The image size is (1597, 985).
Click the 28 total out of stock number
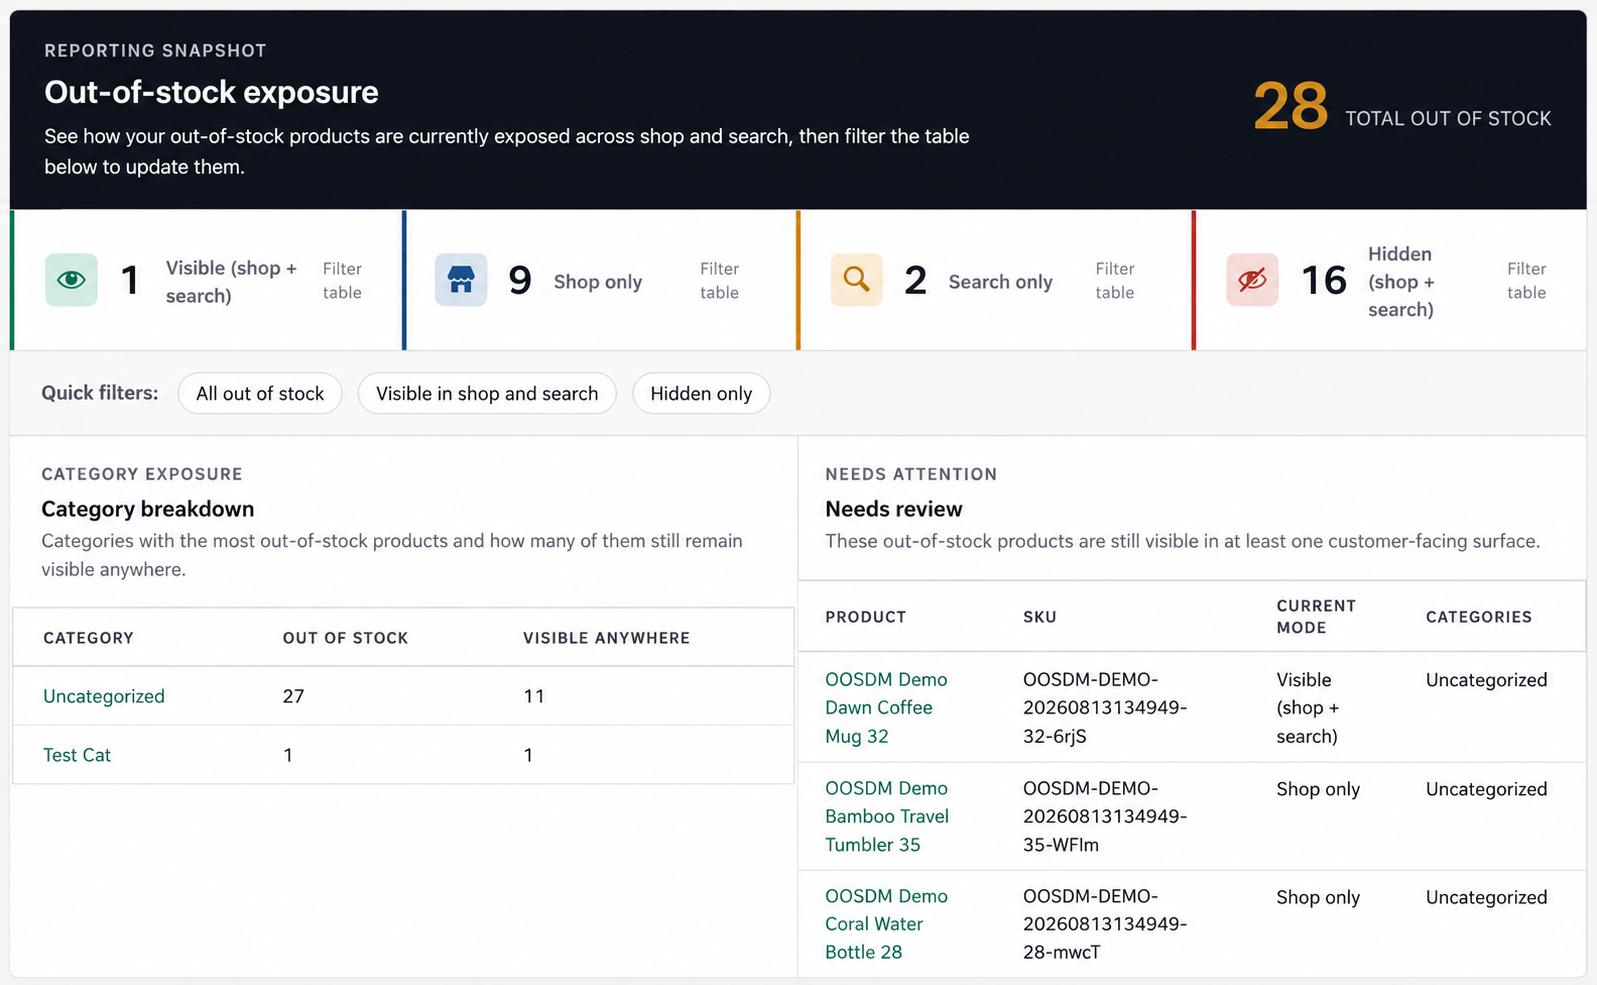point(1290,107)
